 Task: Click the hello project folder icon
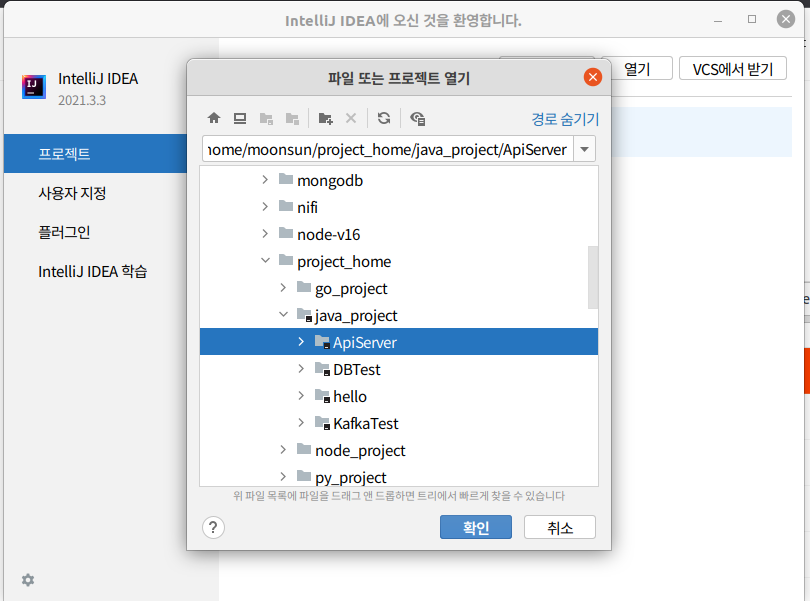click(x=322, y=396)
